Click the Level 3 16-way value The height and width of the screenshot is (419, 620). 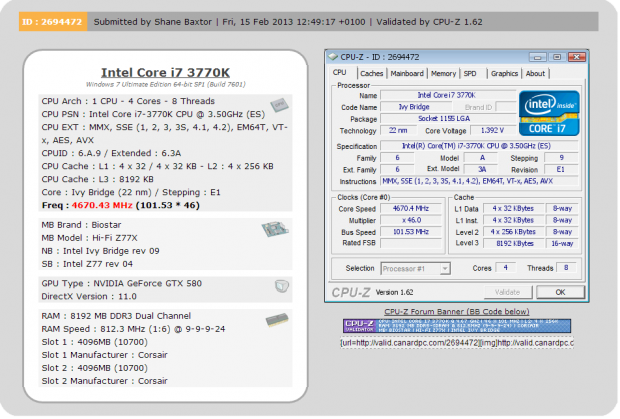click(562, 243)
